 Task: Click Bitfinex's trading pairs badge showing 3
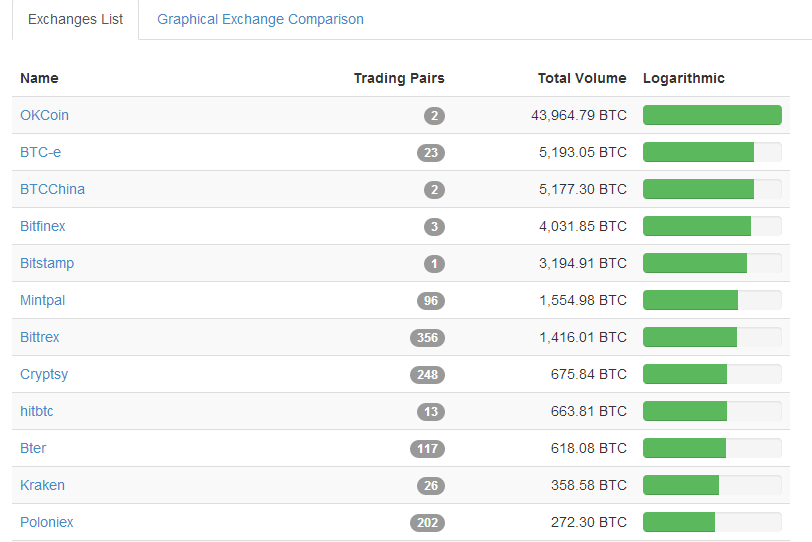tap(434, 227)
